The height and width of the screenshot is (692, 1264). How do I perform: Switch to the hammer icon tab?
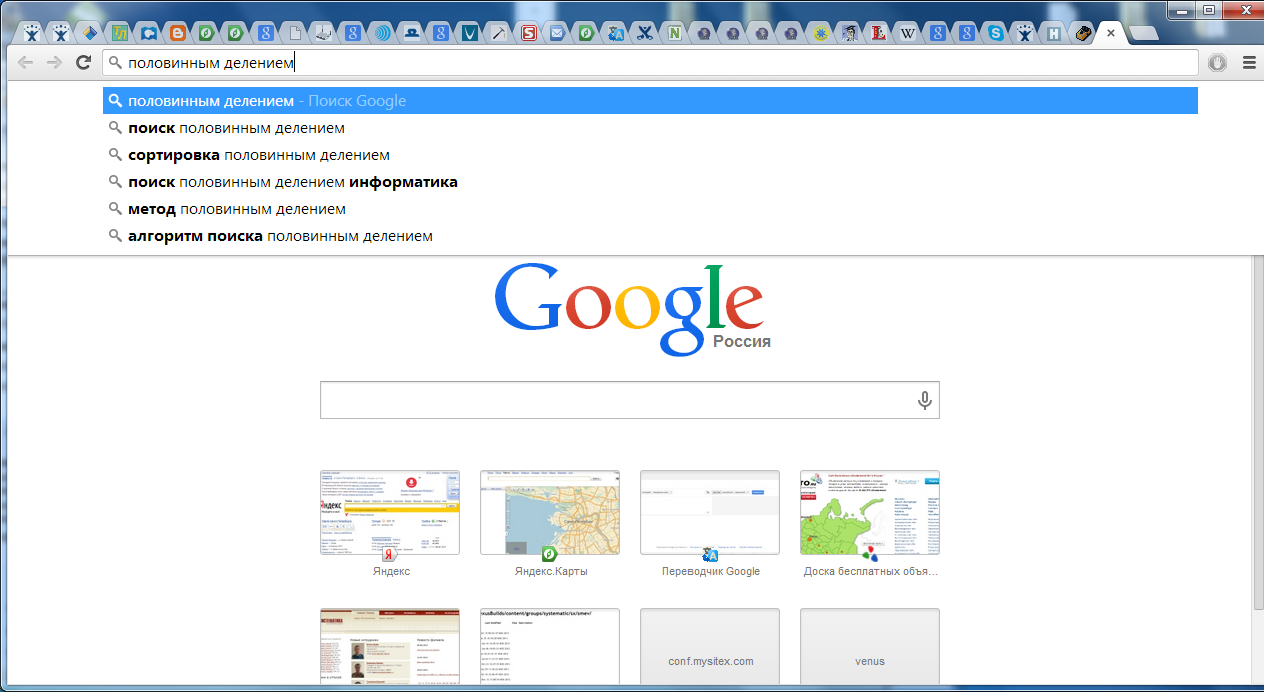click(499, 33)
